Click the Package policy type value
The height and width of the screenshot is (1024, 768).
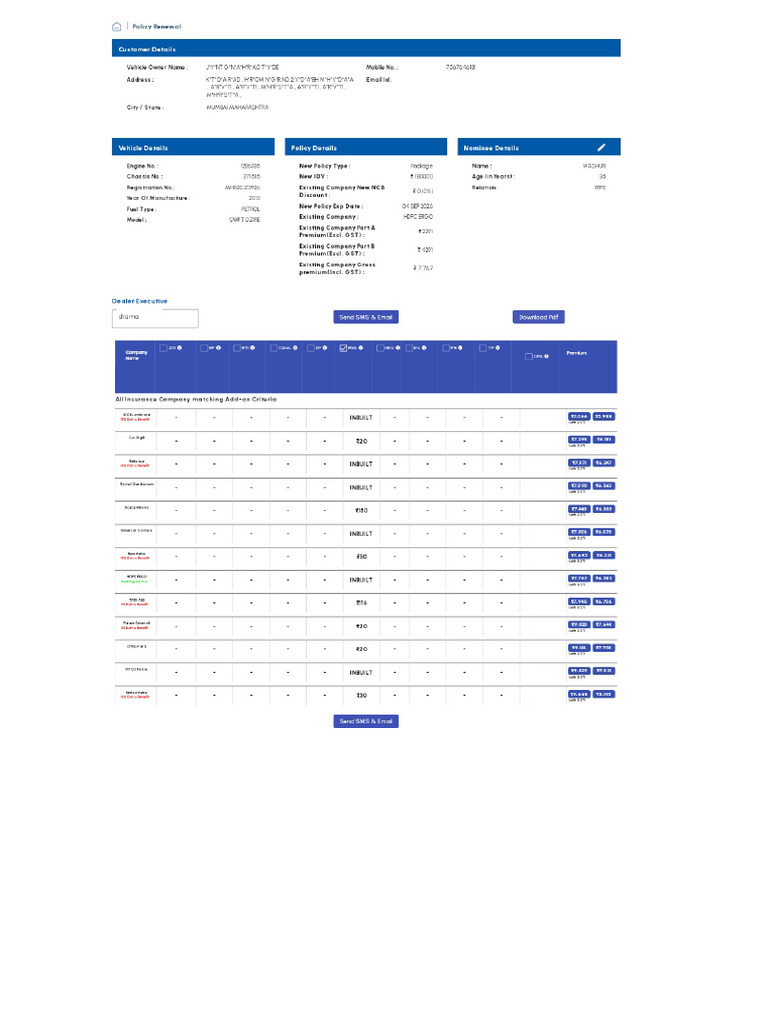point(421,166)
